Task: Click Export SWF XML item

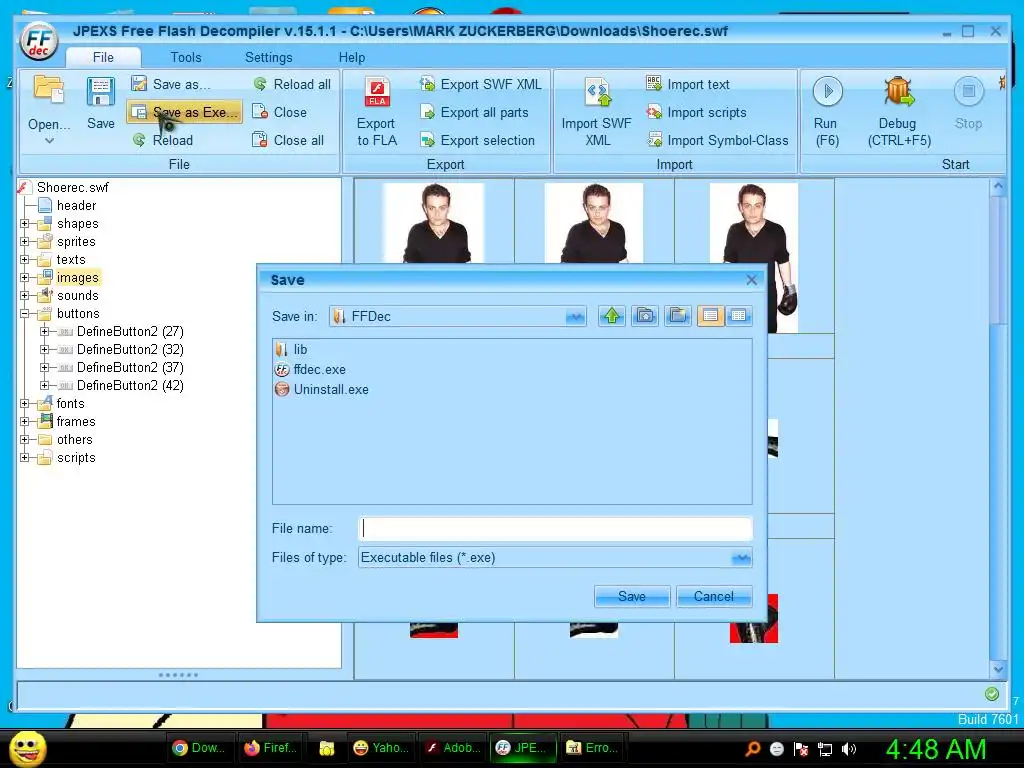Action: click(x=481, y=84)
